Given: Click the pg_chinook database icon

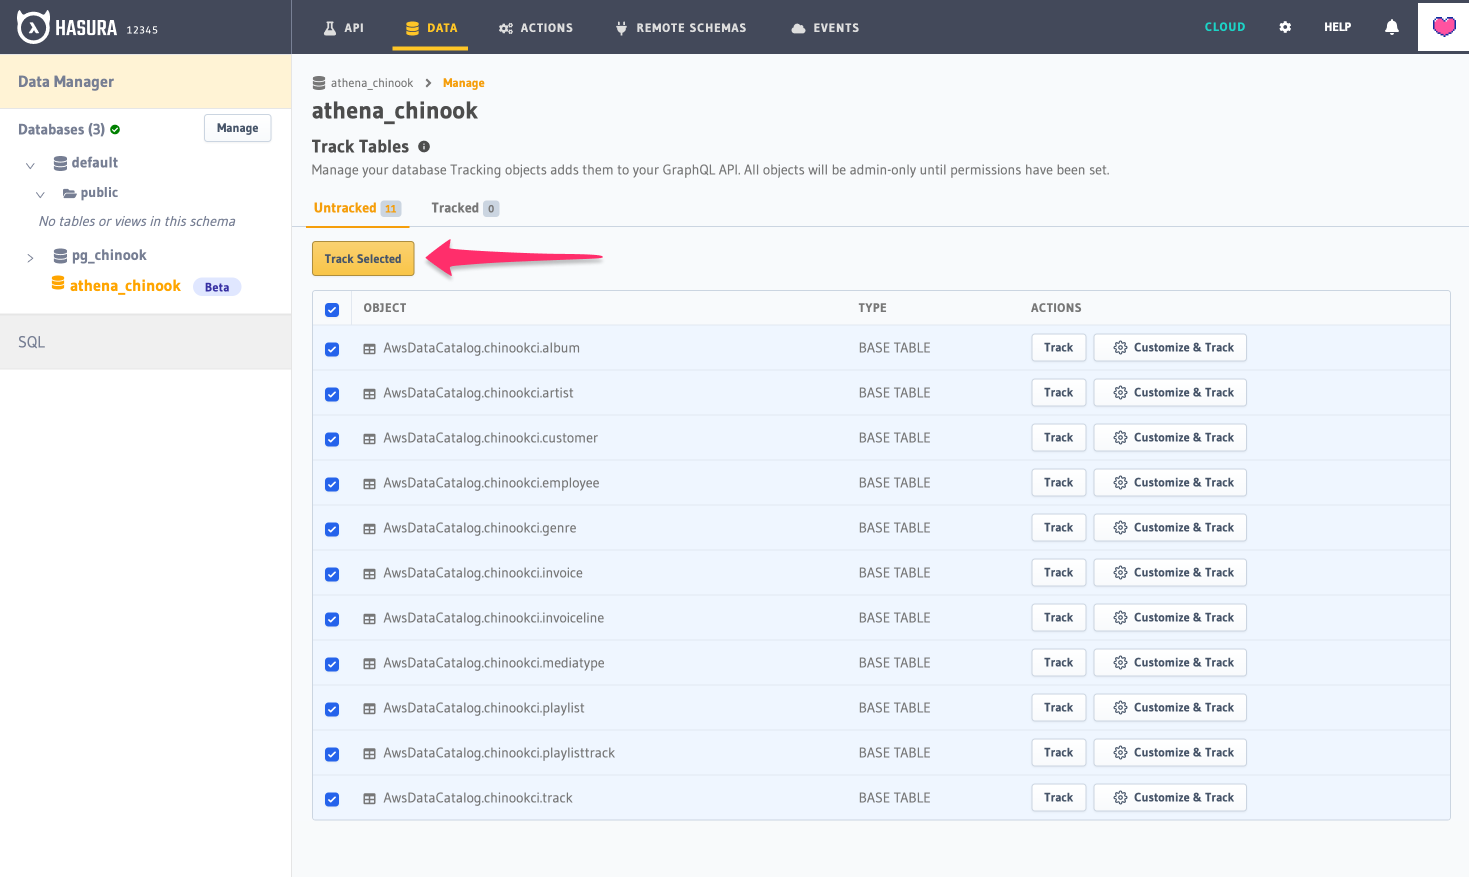Looking at the screenshot, I should point(60,256).
